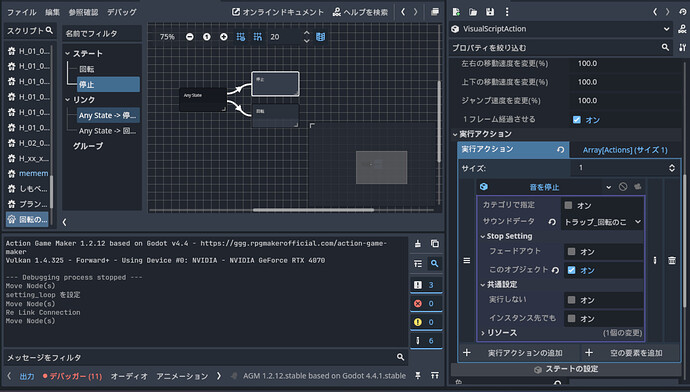Toggle output search magnifier button
Viewport: 690px width, 392px height.
[435, 264]
